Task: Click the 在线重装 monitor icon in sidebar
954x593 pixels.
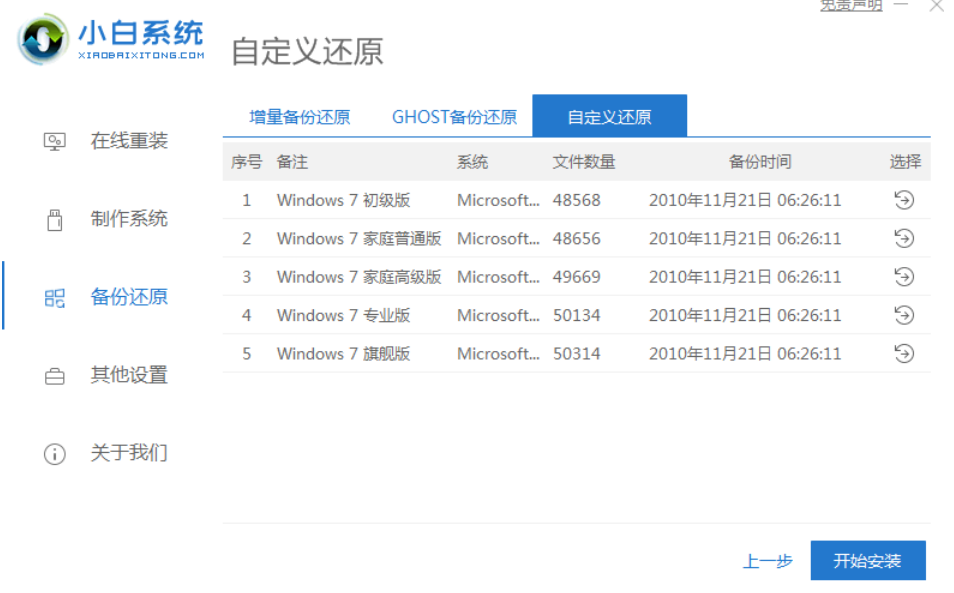Action: click(54, 142)
